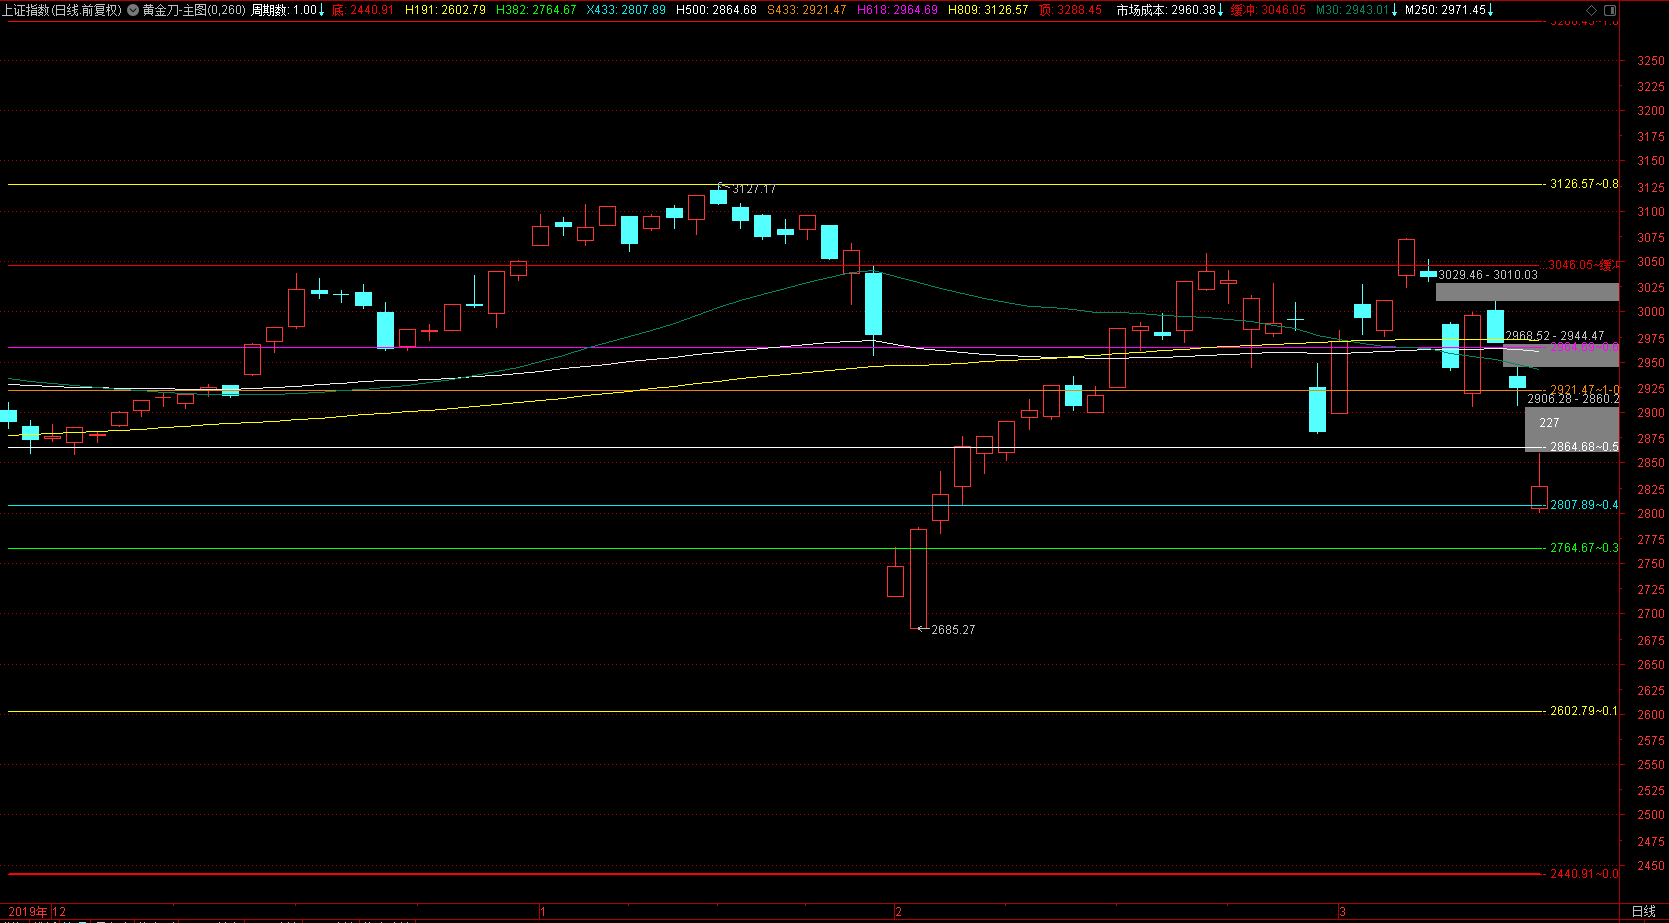Click the 2500 tick on the price axis
Viewport: 1669px width, 923px height.
[x=1651, y=815]
